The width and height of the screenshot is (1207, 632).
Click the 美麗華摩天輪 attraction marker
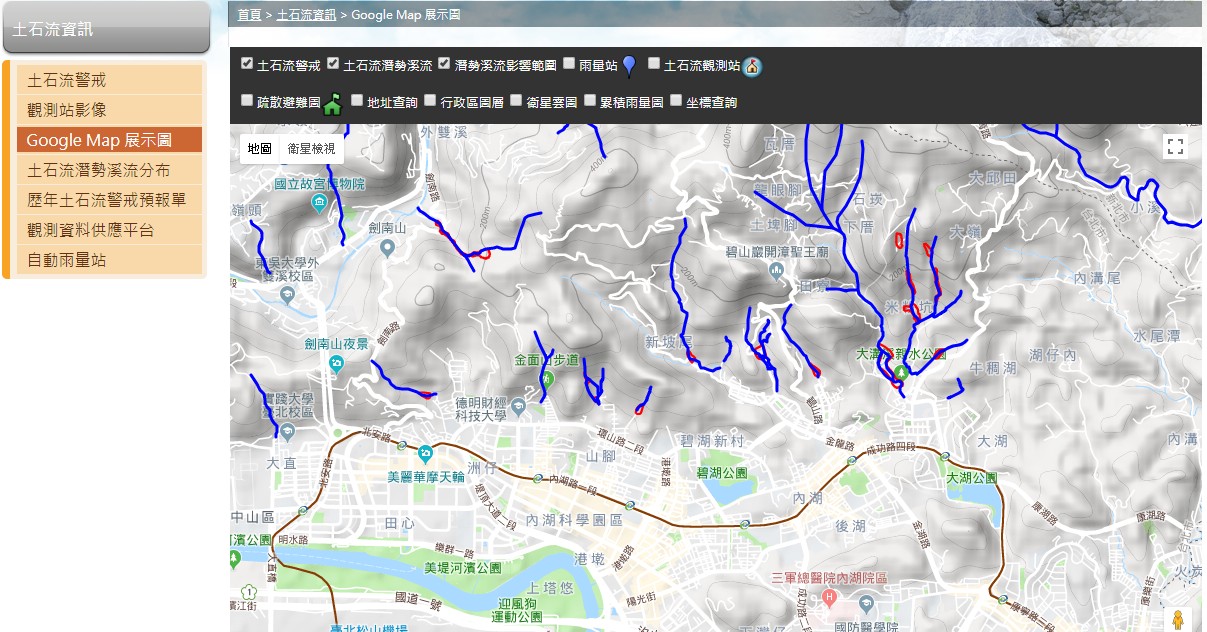(425, 453)
